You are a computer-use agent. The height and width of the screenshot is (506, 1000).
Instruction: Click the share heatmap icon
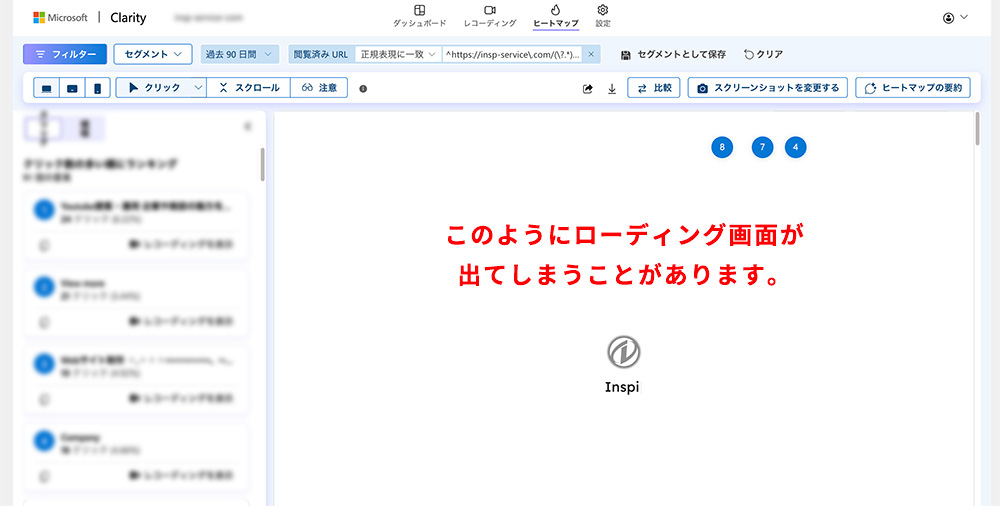pyautogui.click(x=588, y=88)
